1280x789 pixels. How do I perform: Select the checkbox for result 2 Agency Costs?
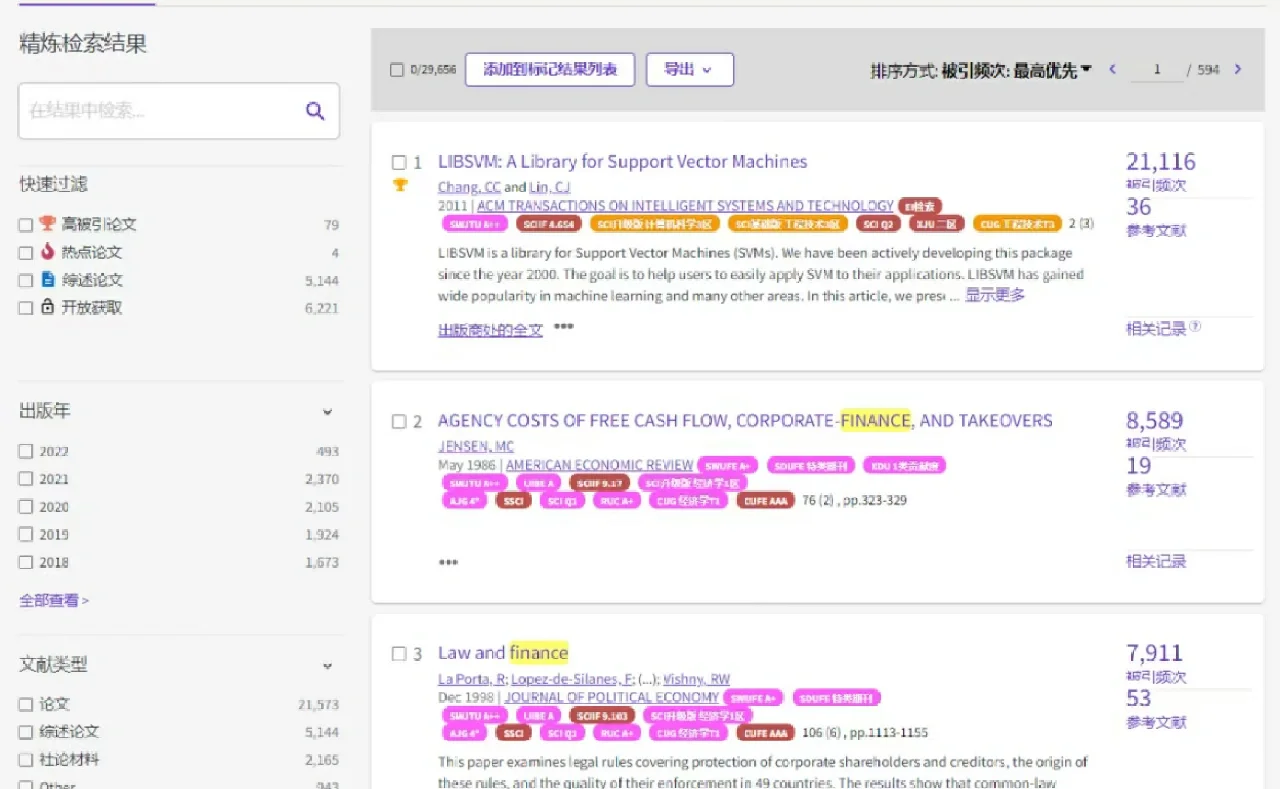pos(399,421)
